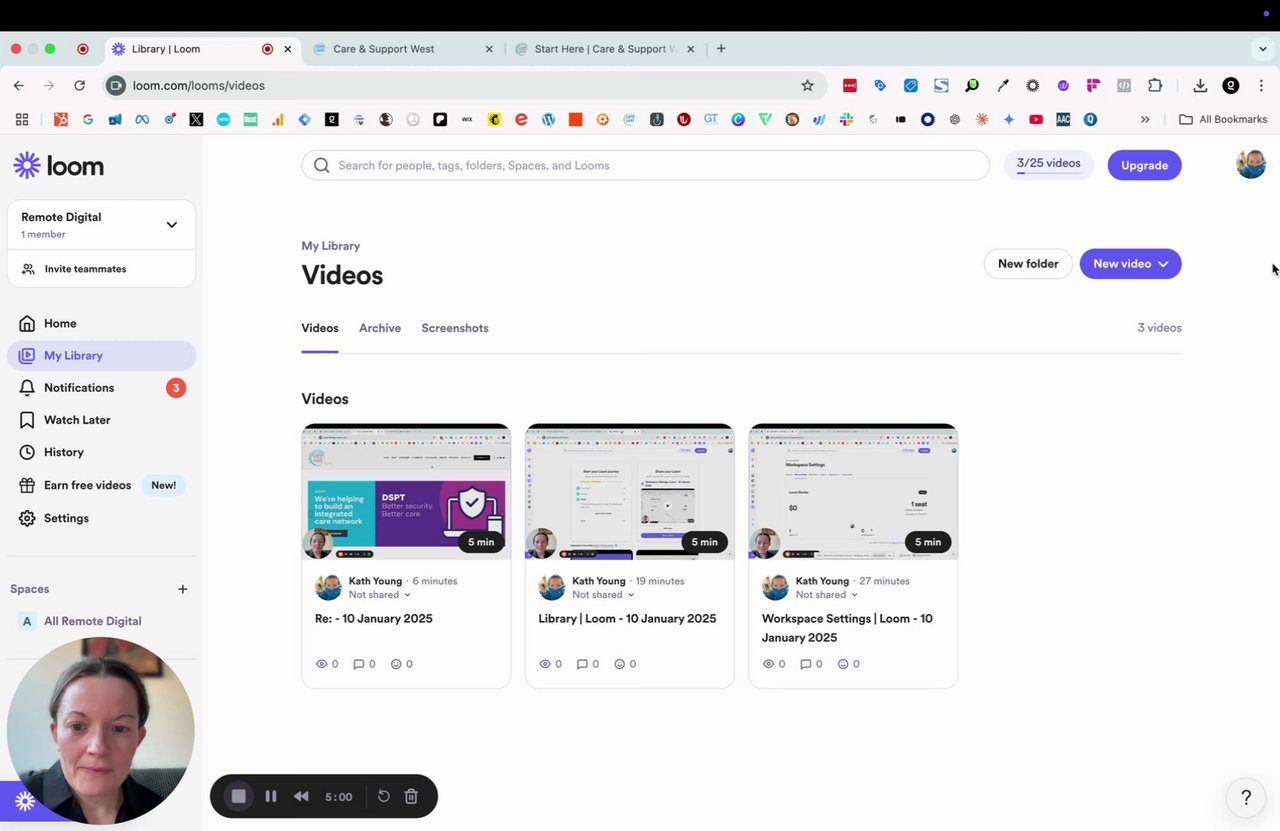The width and height of the screenshot is (1280, 831).
Task: Switch to the Screenshots tab
Action: (x=455, y=328)
